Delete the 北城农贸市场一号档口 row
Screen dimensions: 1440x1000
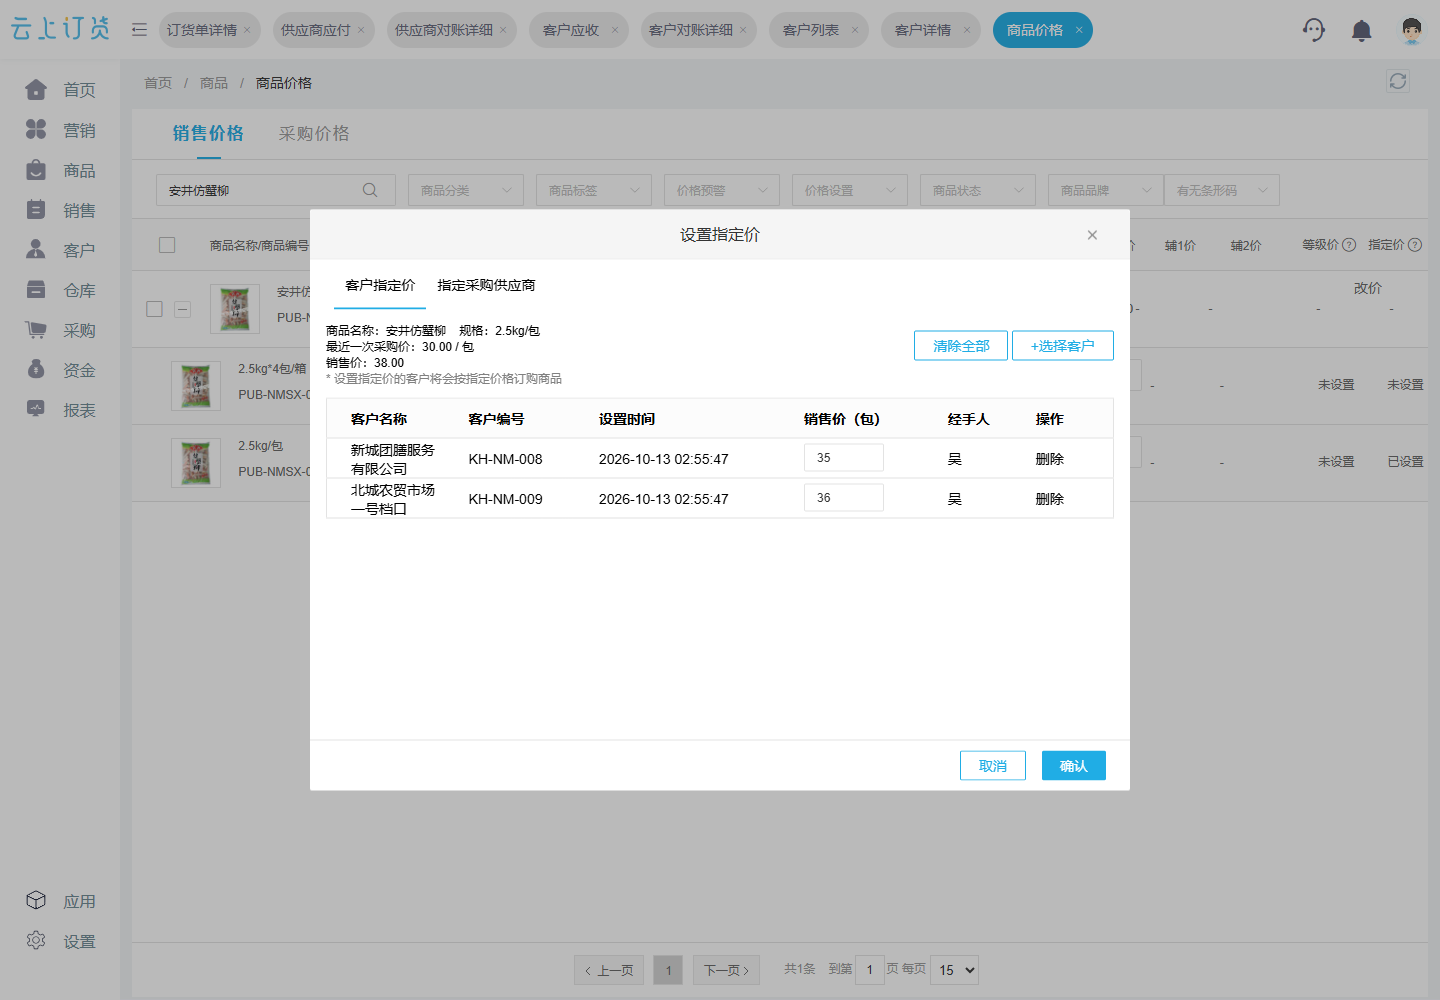(x=1050, y=499)
